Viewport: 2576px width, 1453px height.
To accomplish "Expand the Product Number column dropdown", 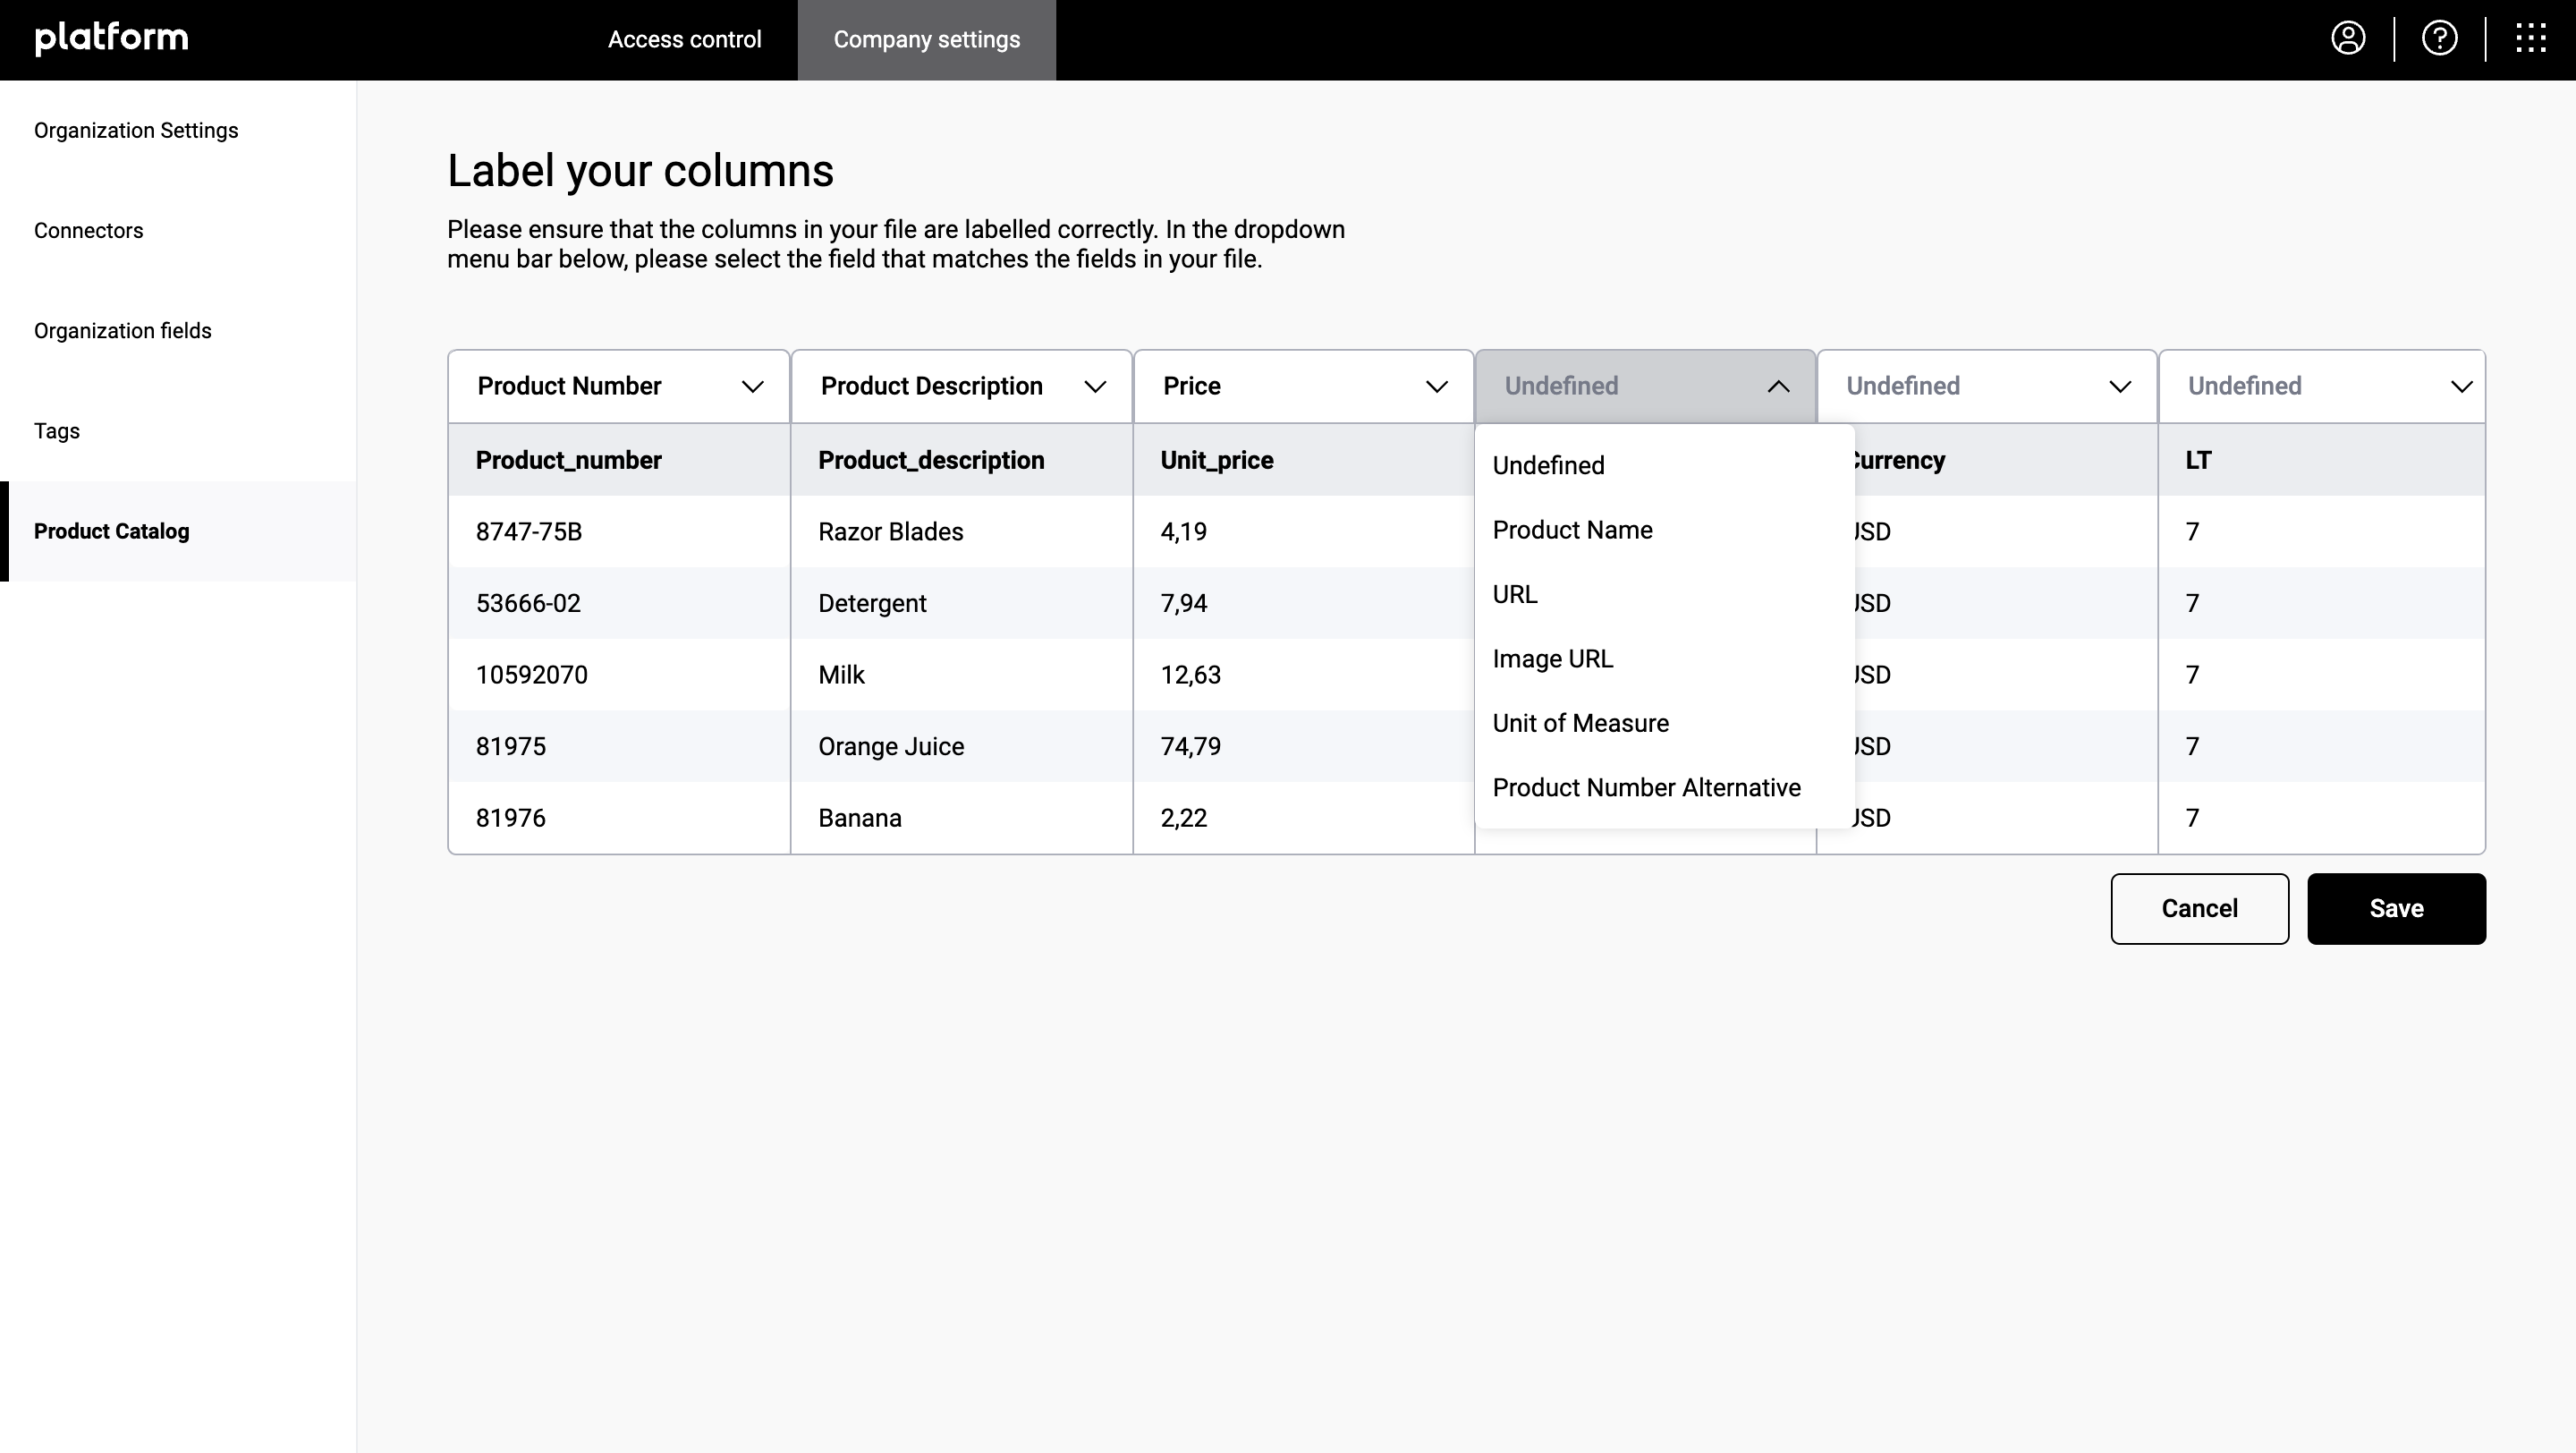I will [x=619, y=386].
